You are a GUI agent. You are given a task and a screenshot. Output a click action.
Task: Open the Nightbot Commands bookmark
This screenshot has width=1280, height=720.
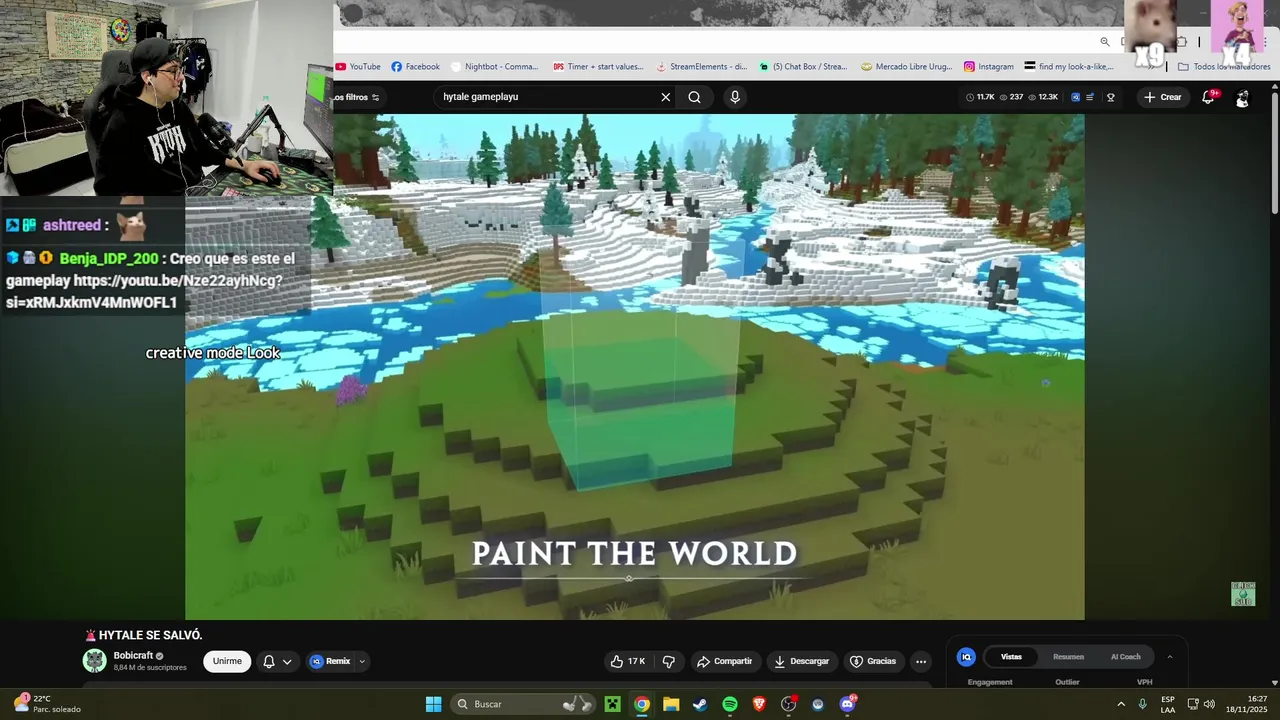click(495, 67)
